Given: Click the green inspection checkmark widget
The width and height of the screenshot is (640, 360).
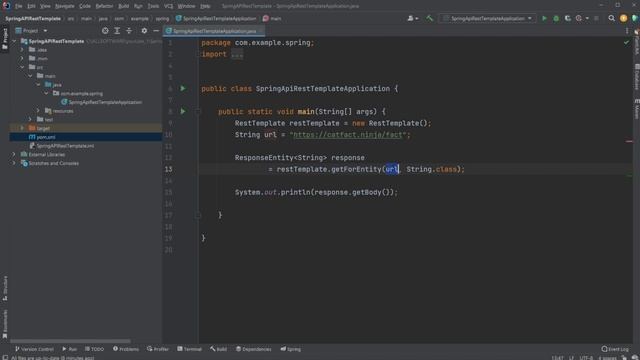Looking at the screenshot, I should pyautogui.click(x=626, y=42).
